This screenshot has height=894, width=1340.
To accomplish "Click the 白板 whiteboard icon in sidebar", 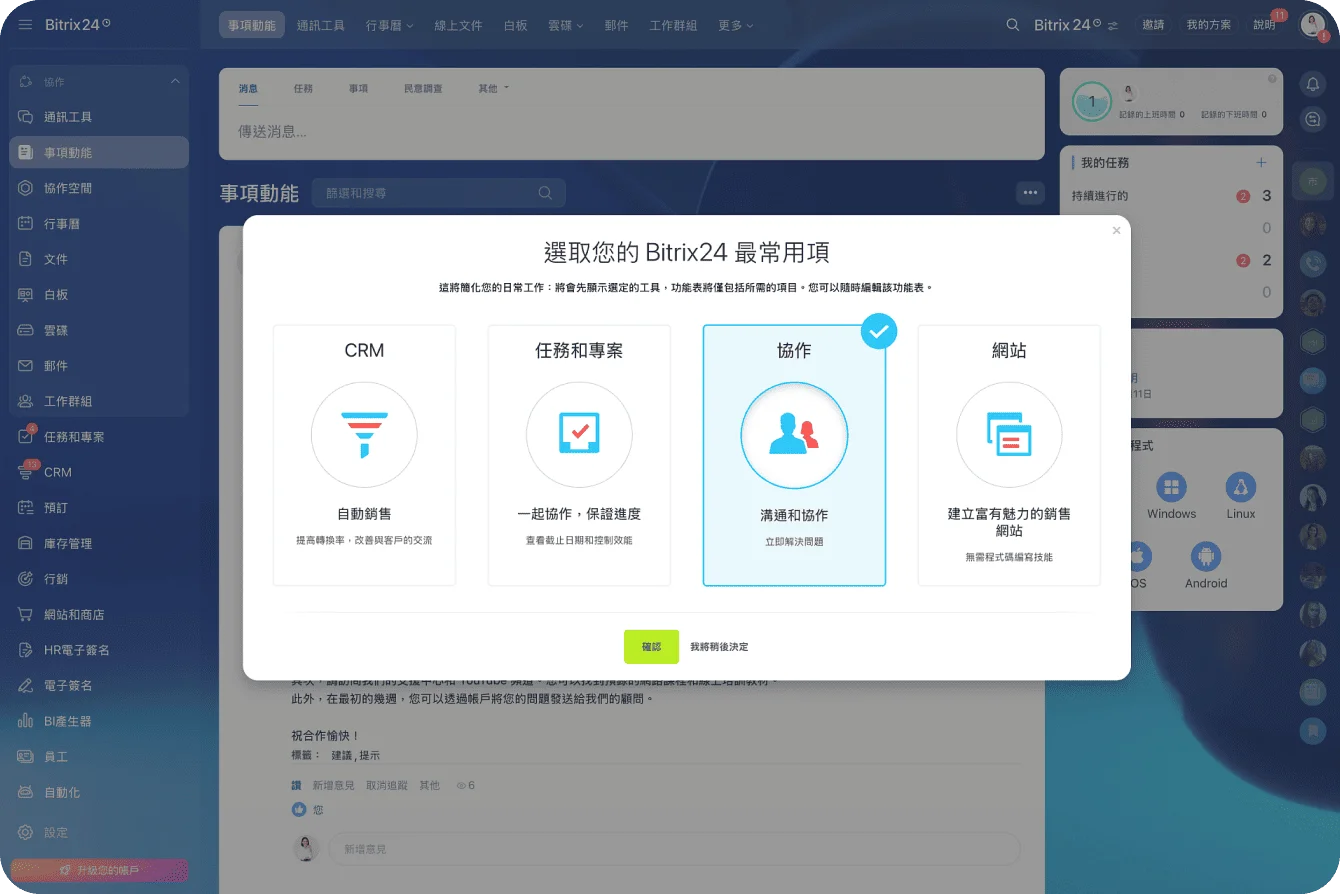I will [x=26, y=295].
